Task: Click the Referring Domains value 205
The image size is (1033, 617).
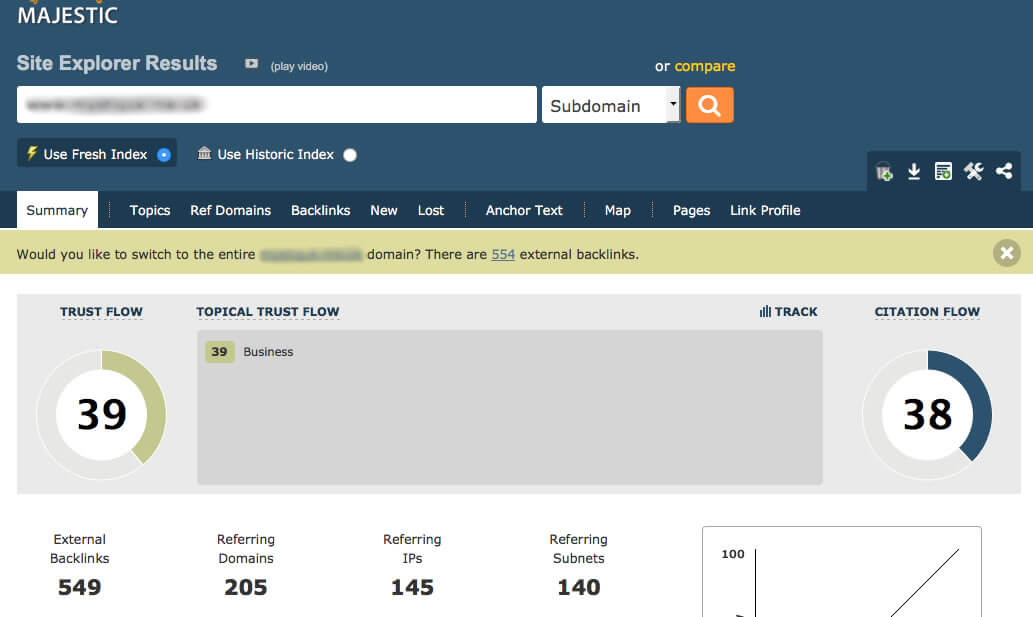Action: tap(246, 587)
